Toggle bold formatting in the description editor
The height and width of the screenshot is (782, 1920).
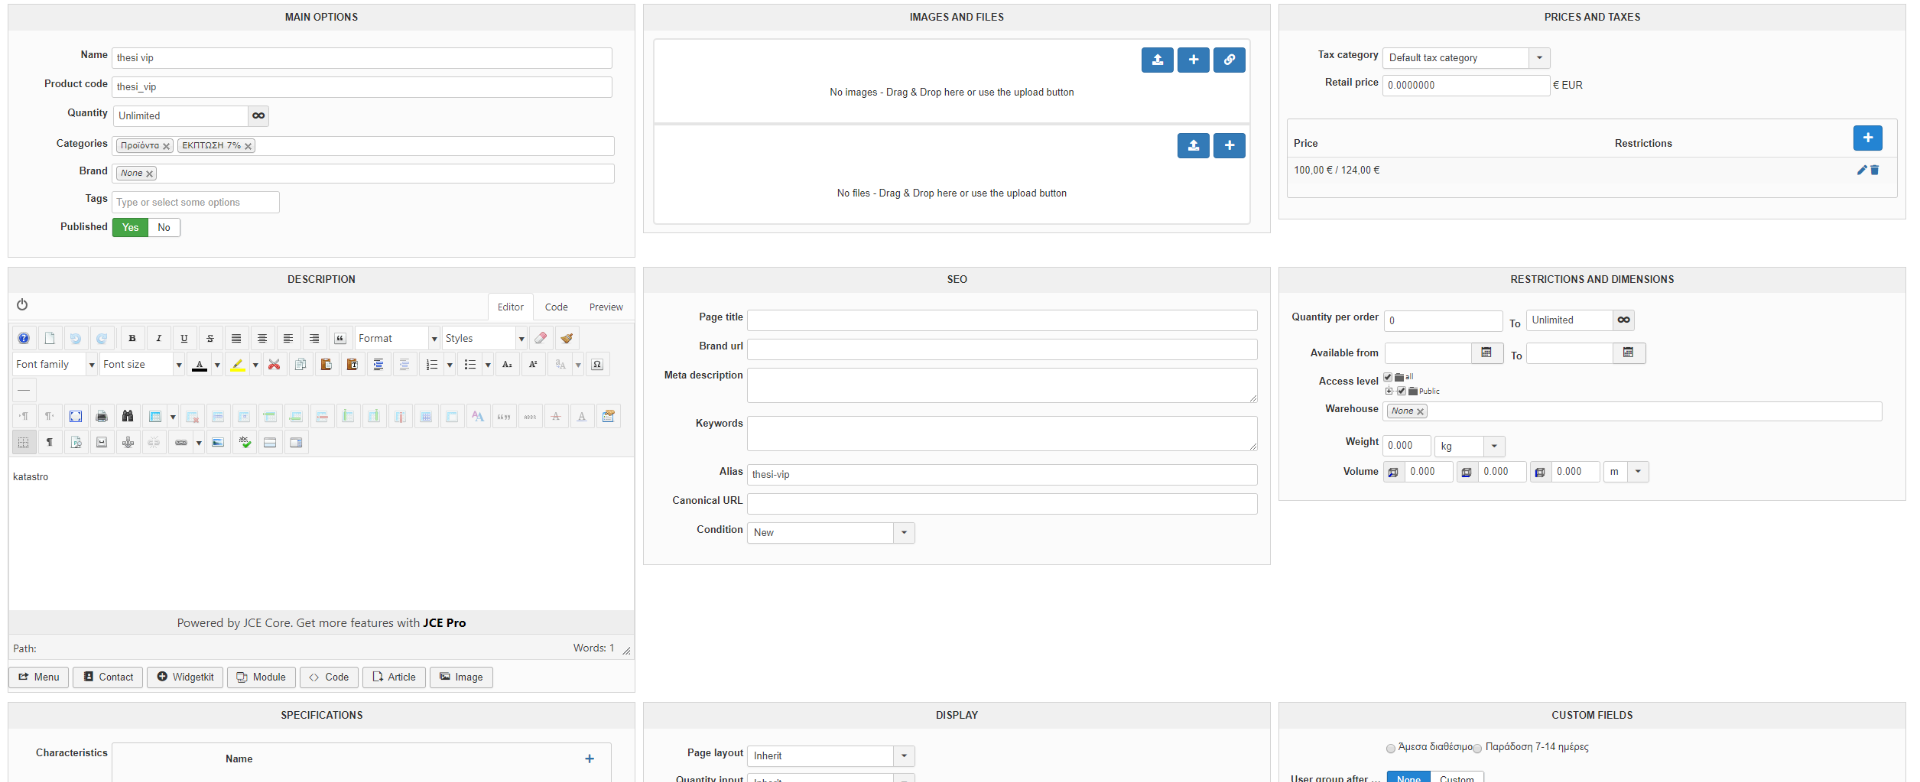tap(132, 338)
